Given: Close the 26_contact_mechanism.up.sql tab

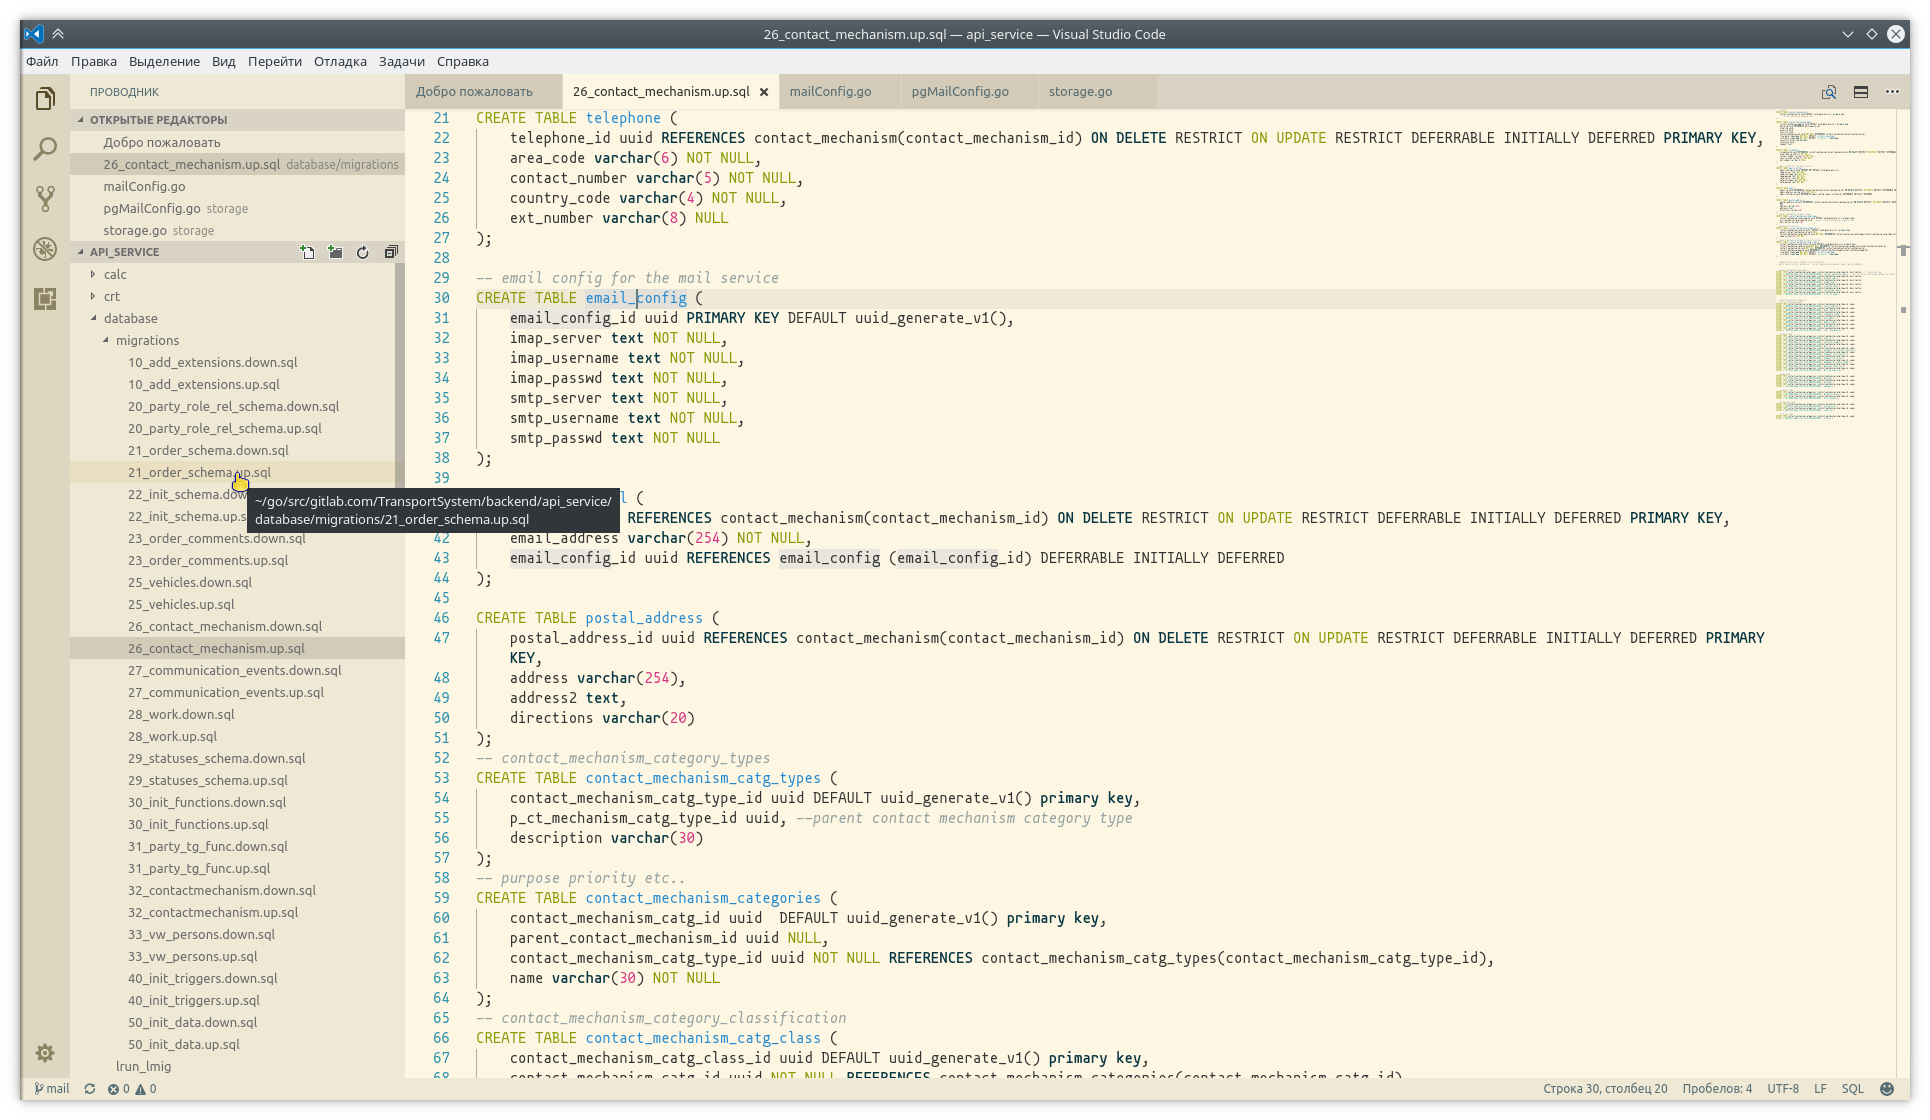Looking at the screenshot, I should pos(764,92).
